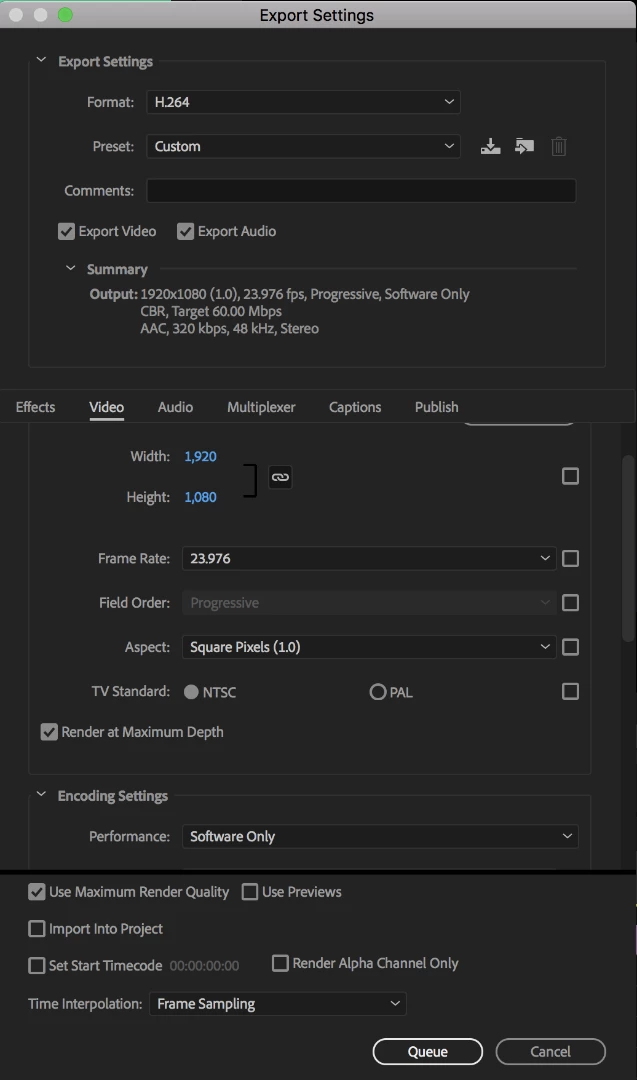637x1080 pixels.
Task: Open the Time Interpolation dropdown
Action: 277,1004
